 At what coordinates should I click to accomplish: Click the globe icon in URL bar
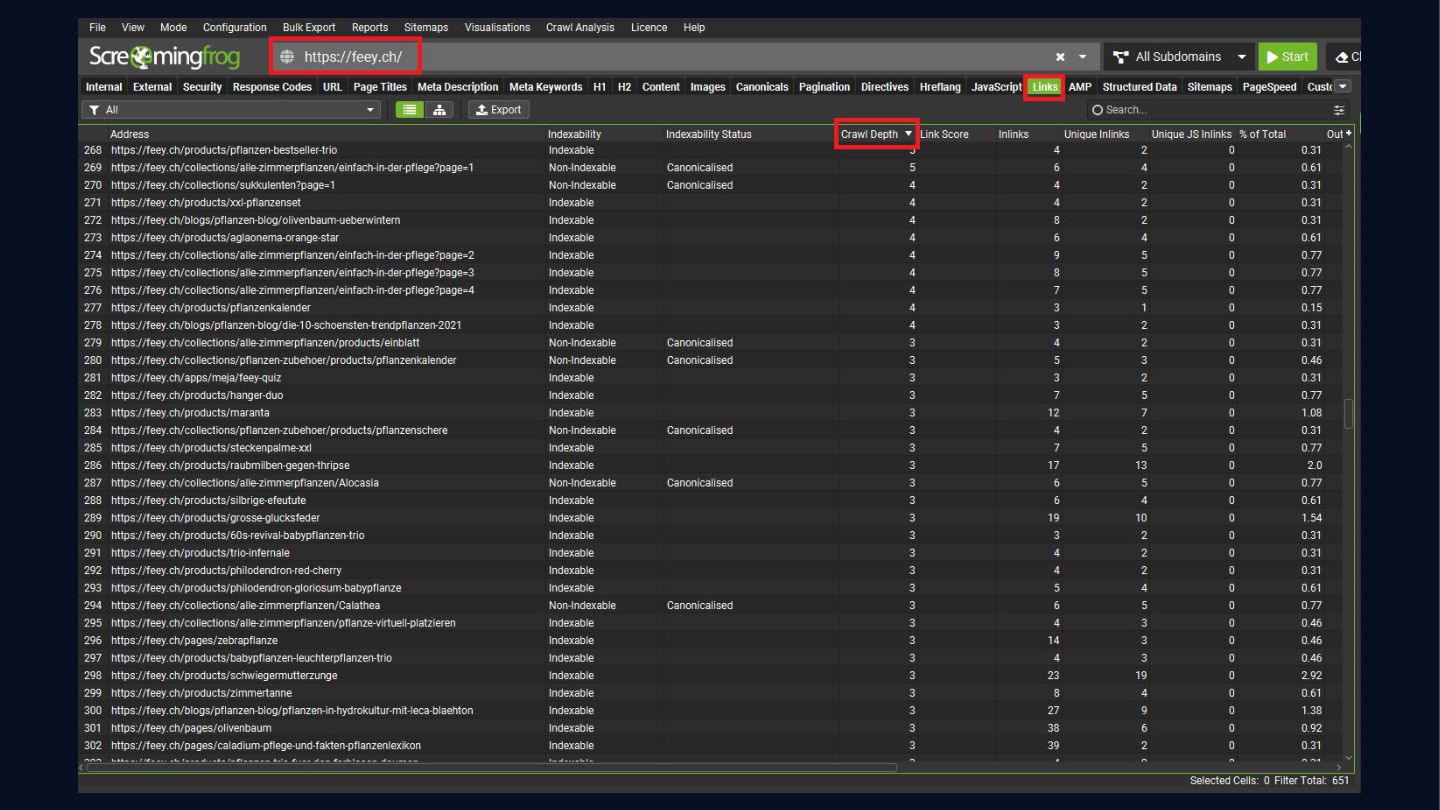[288, 57]
